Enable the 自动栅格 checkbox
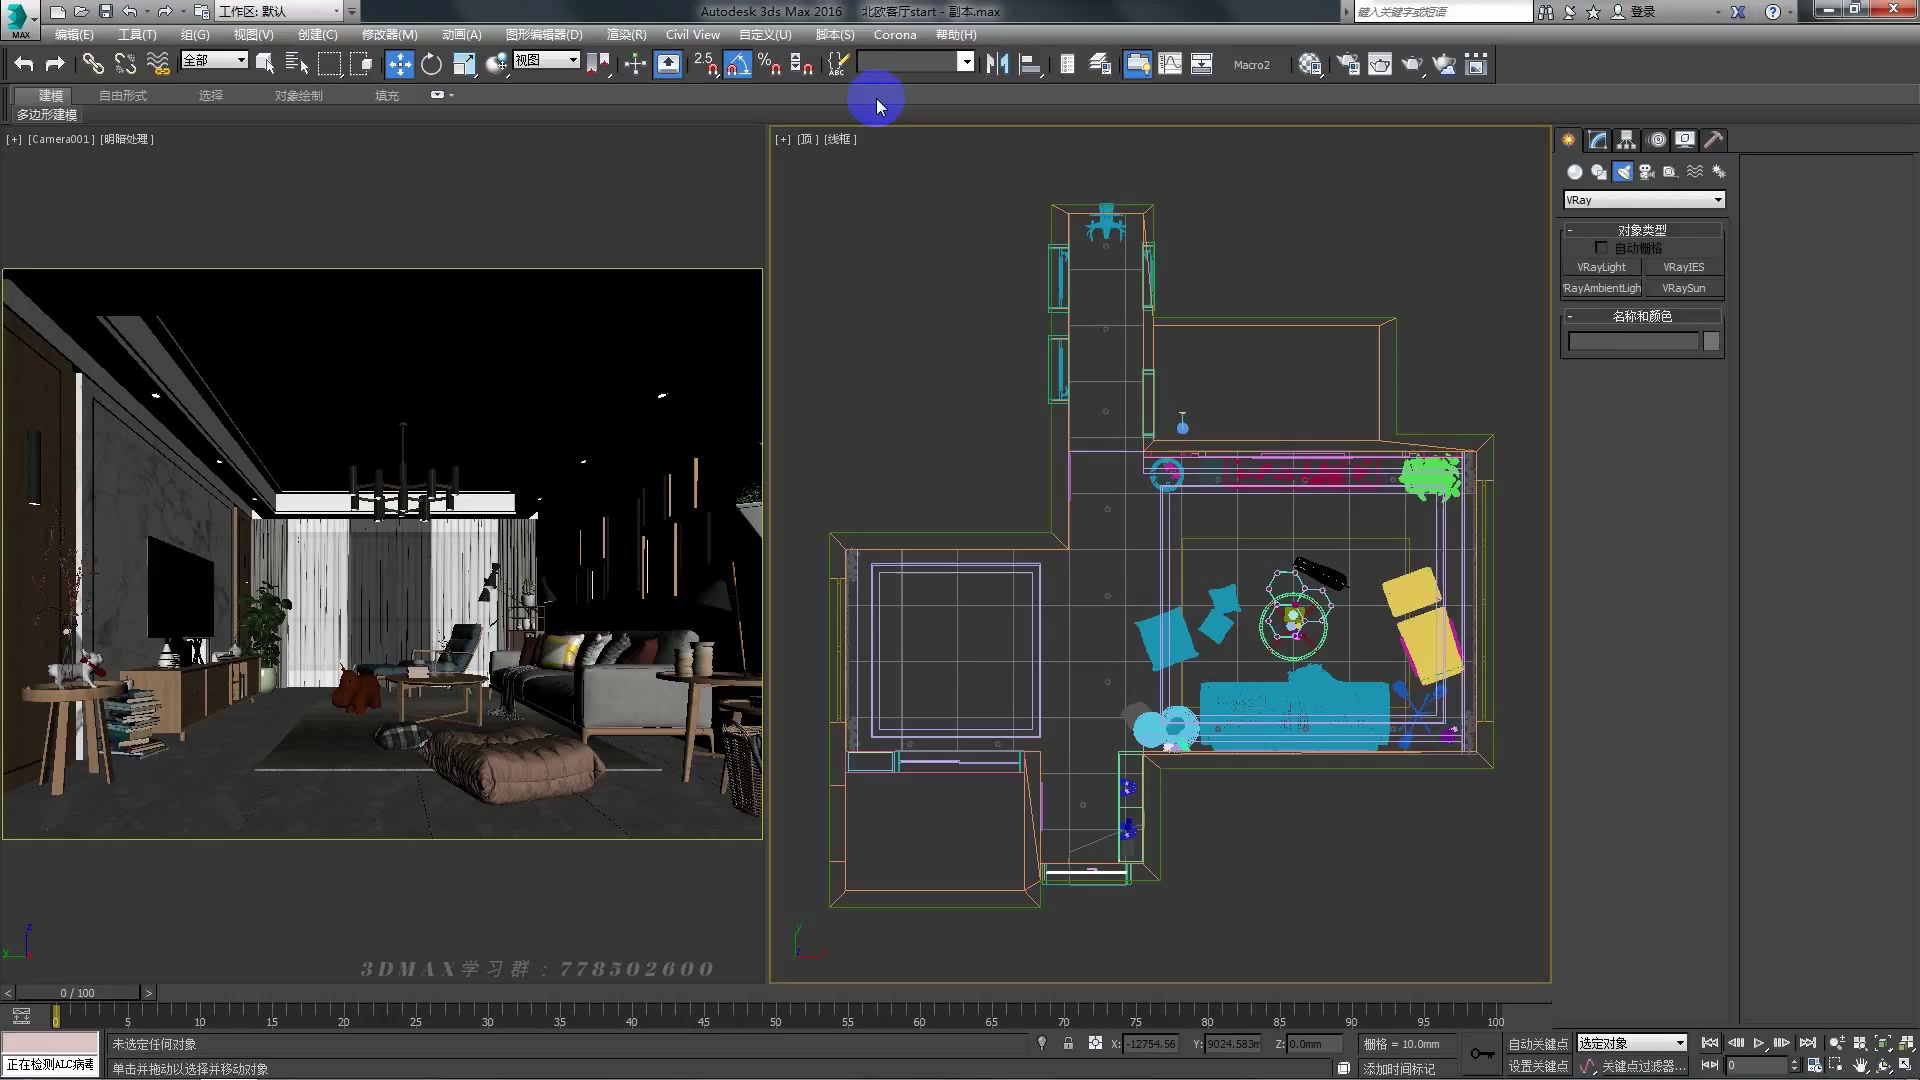This screenshot has height=1080, width=1920. click(x=1601, y=248)
